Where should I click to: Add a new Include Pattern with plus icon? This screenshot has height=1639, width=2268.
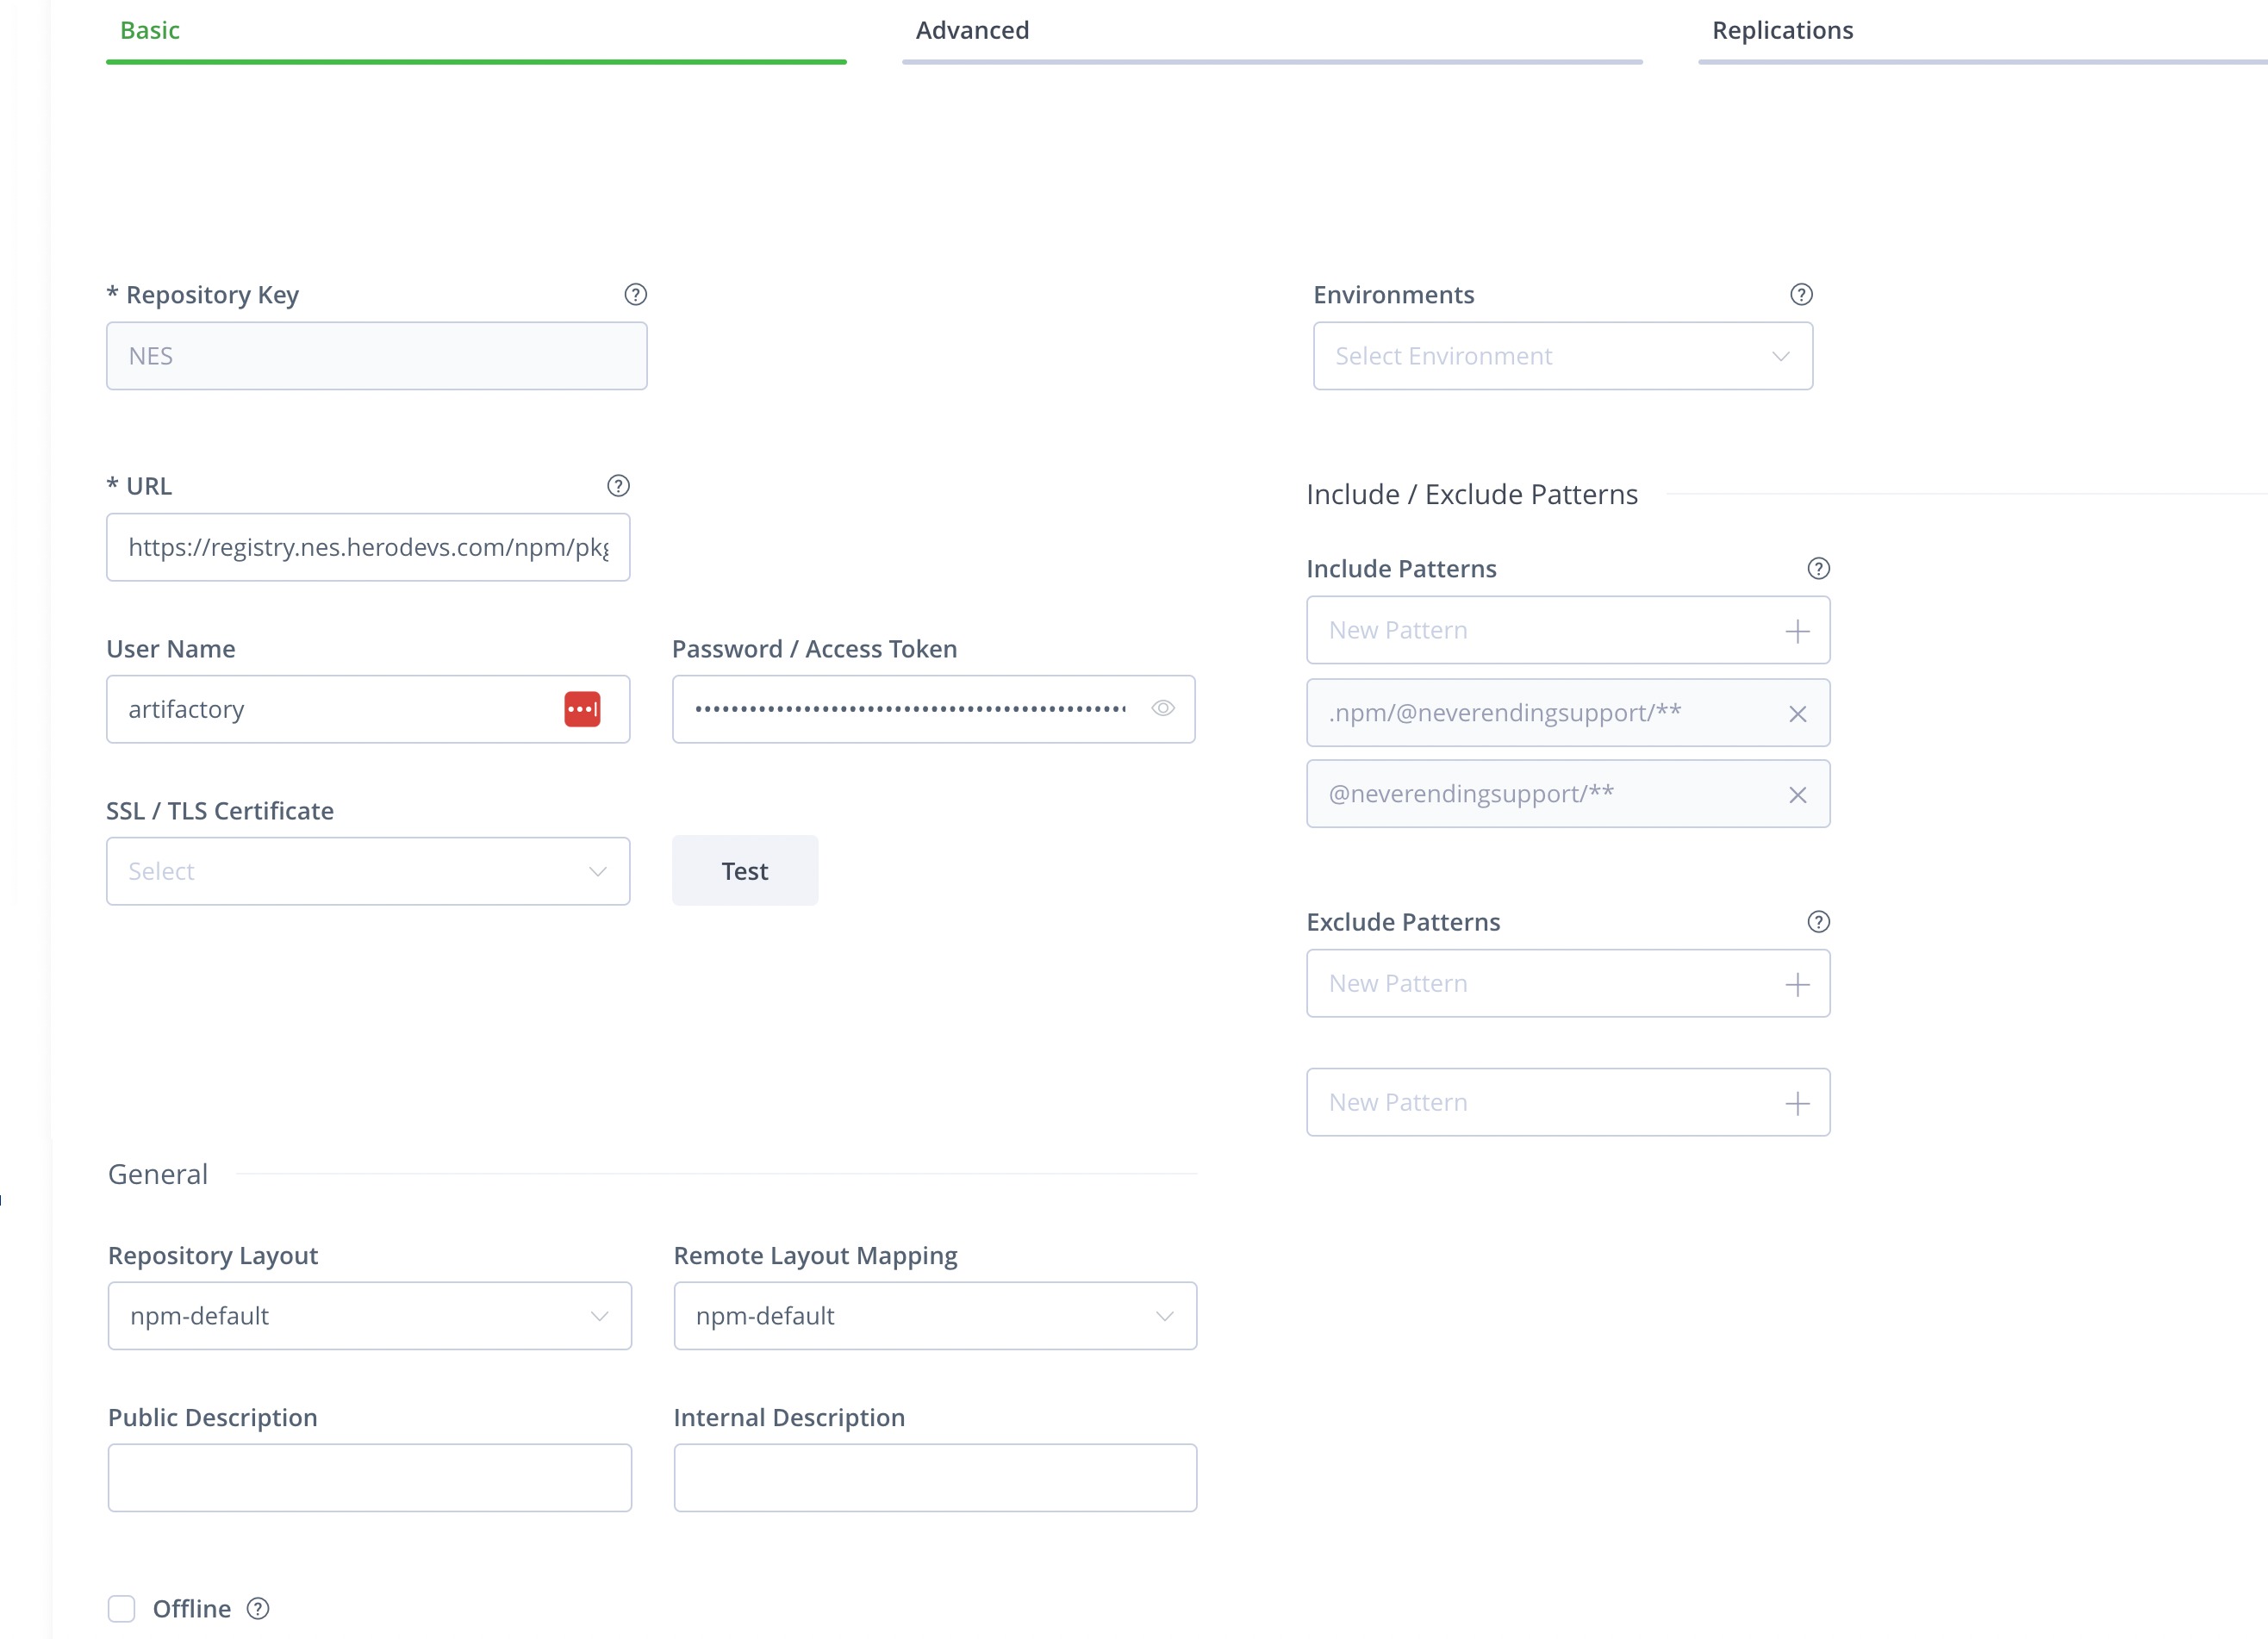[x=1797, y=630]
